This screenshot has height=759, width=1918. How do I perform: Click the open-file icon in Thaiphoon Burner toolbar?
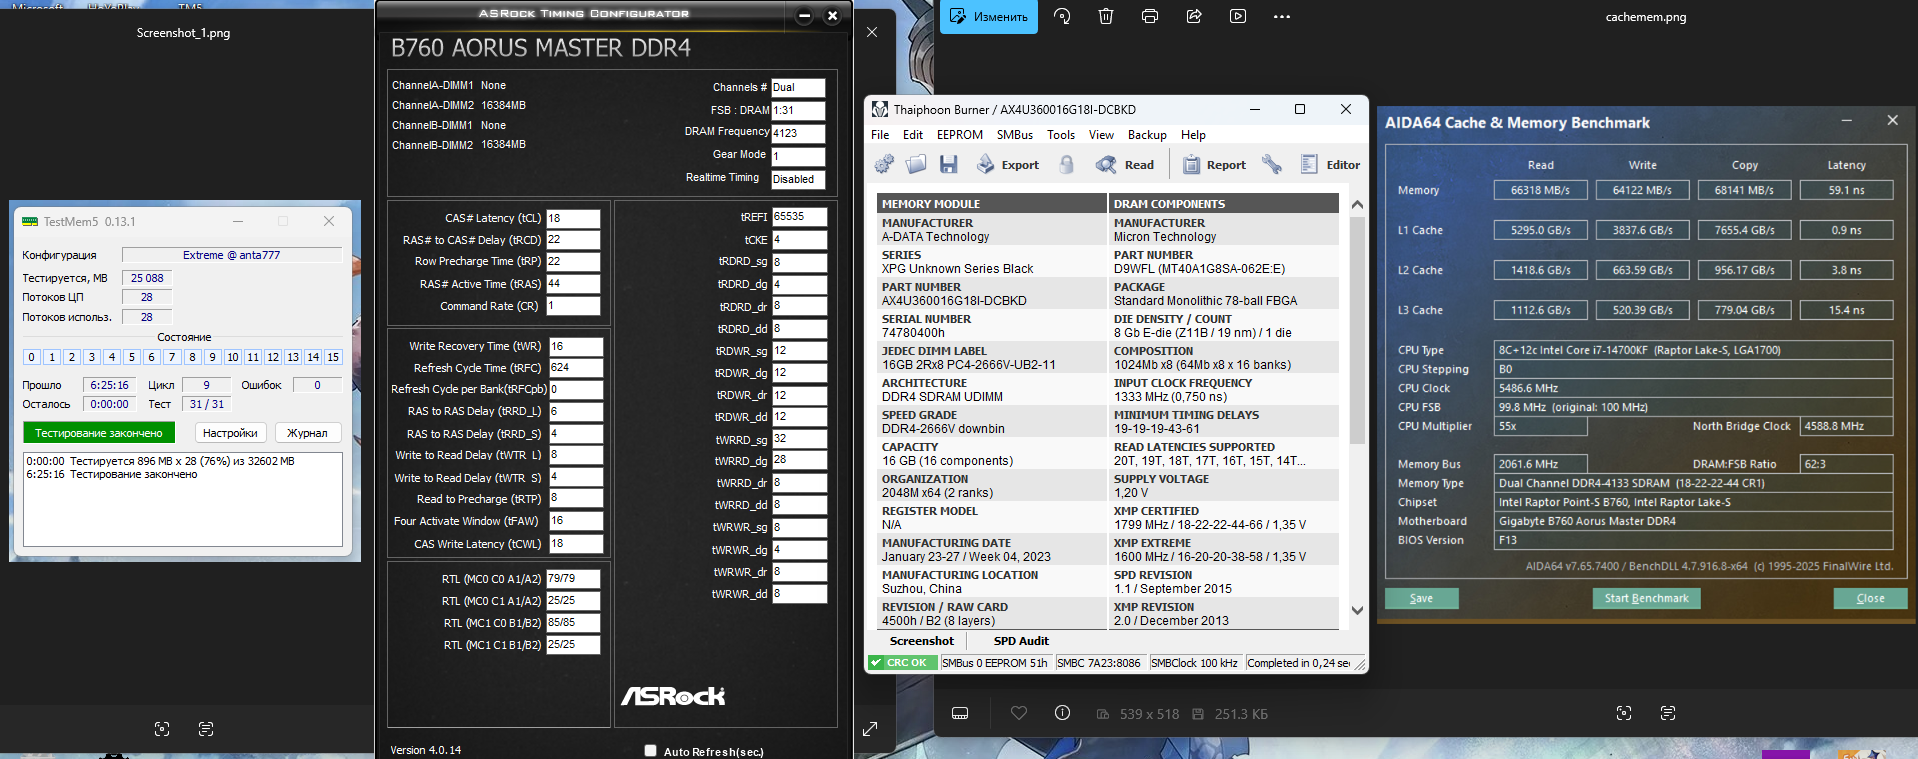tap(916, 164)
